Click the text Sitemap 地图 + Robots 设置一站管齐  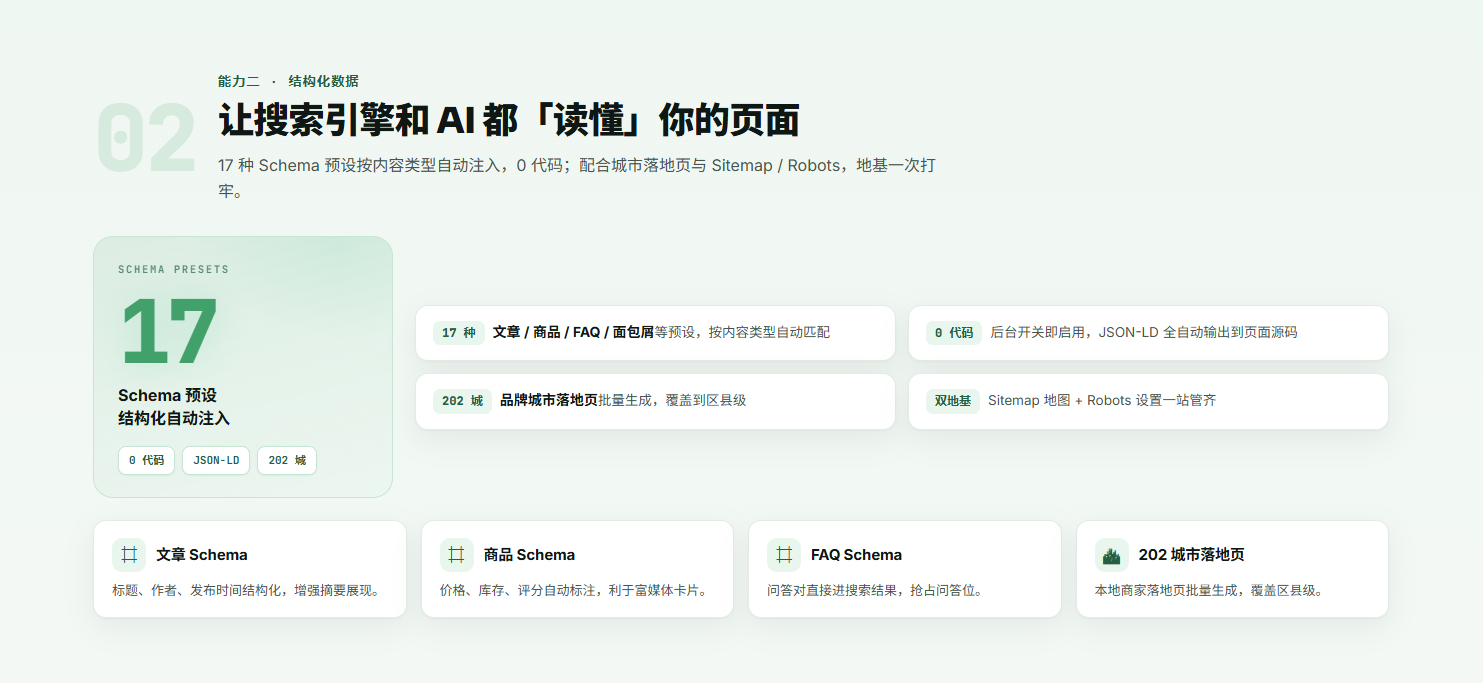[x=1102, y=401]
